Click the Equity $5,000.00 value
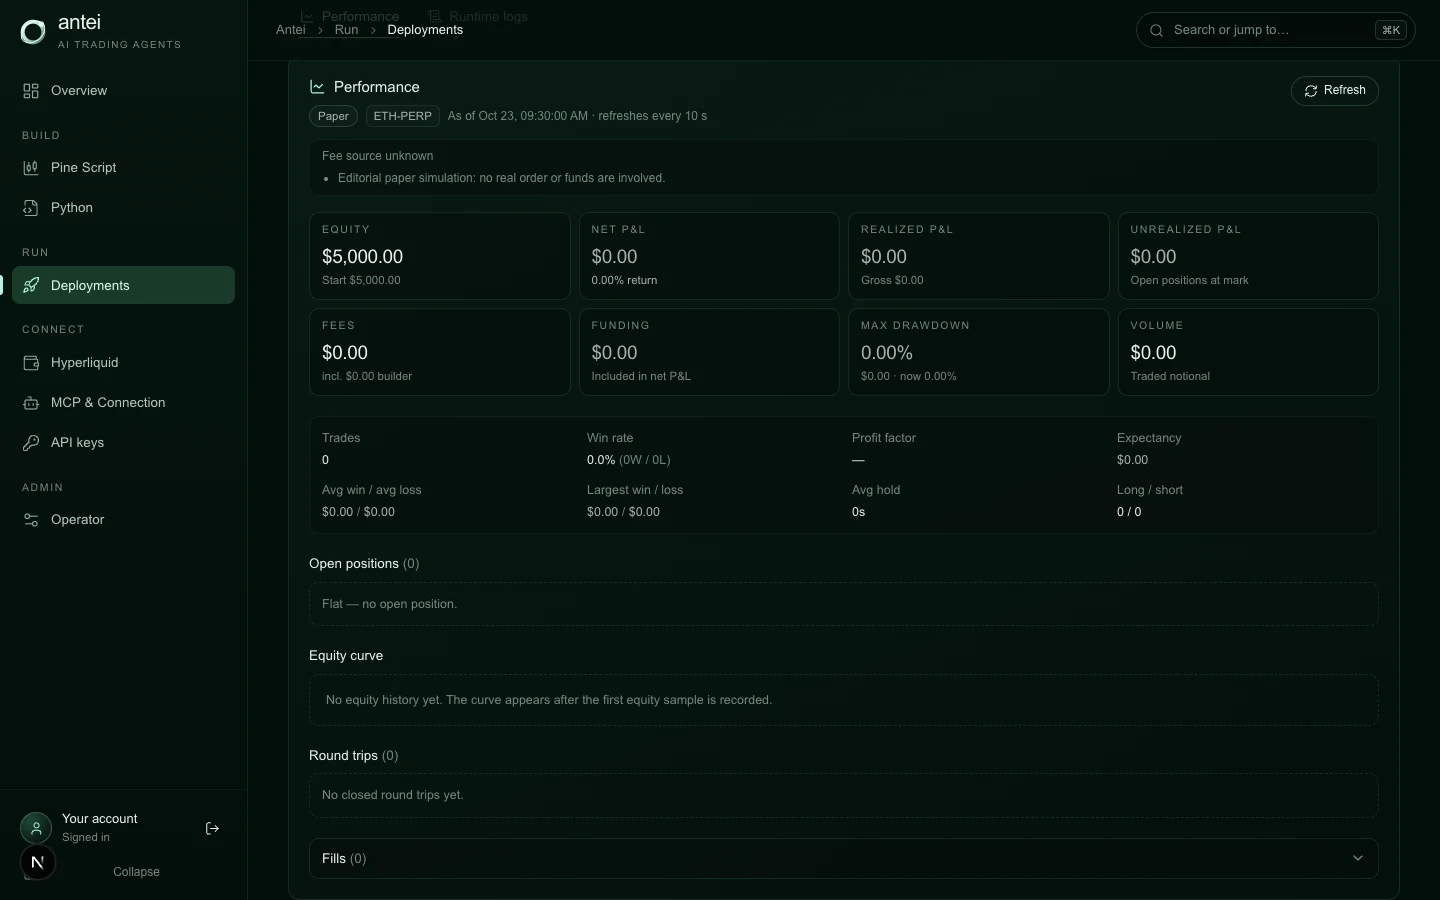 (x=362, y=257)
